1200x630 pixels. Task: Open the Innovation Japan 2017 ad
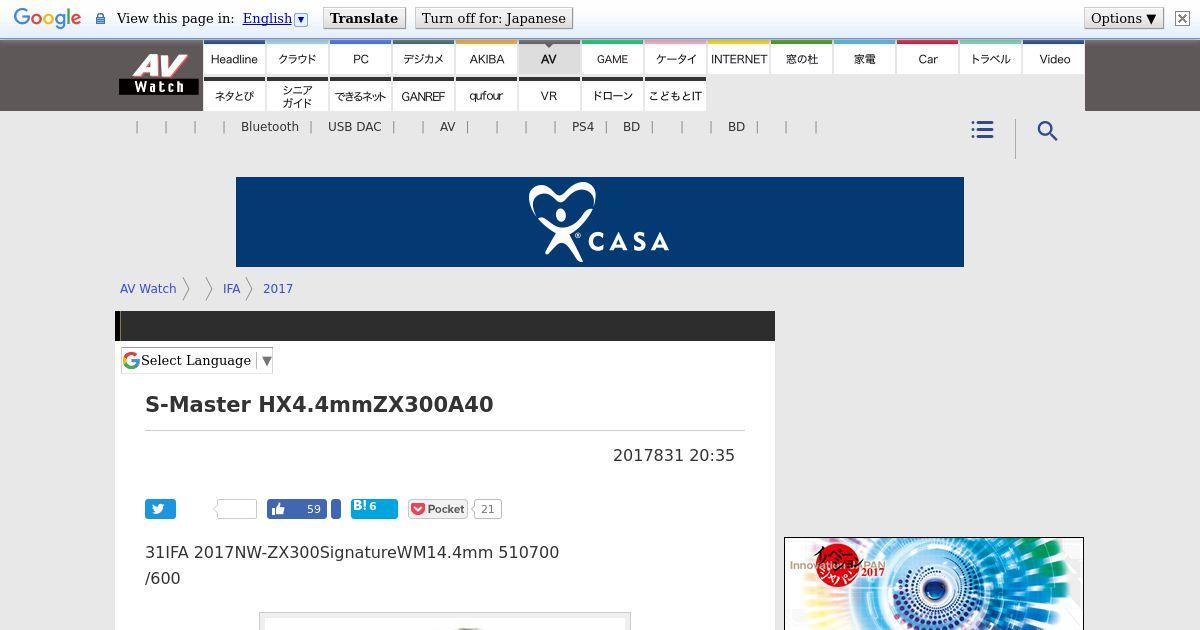(934, 584)
